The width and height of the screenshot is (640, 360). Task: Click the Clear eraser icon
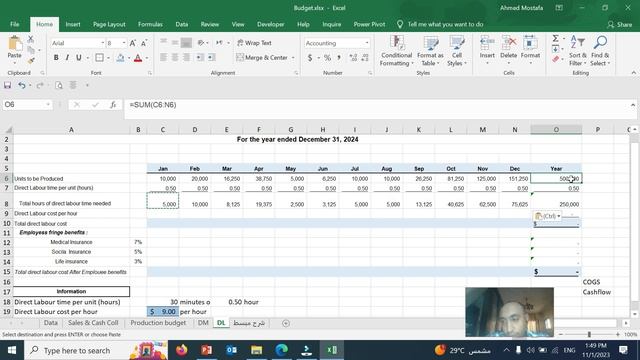[556, 60]
